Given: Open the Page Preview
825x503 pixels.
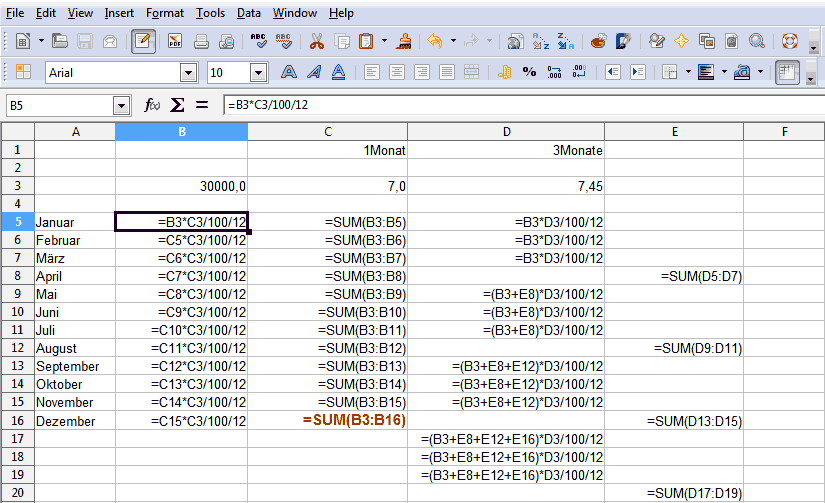Looking at the screenshot, I should click(x=226, y=41).
